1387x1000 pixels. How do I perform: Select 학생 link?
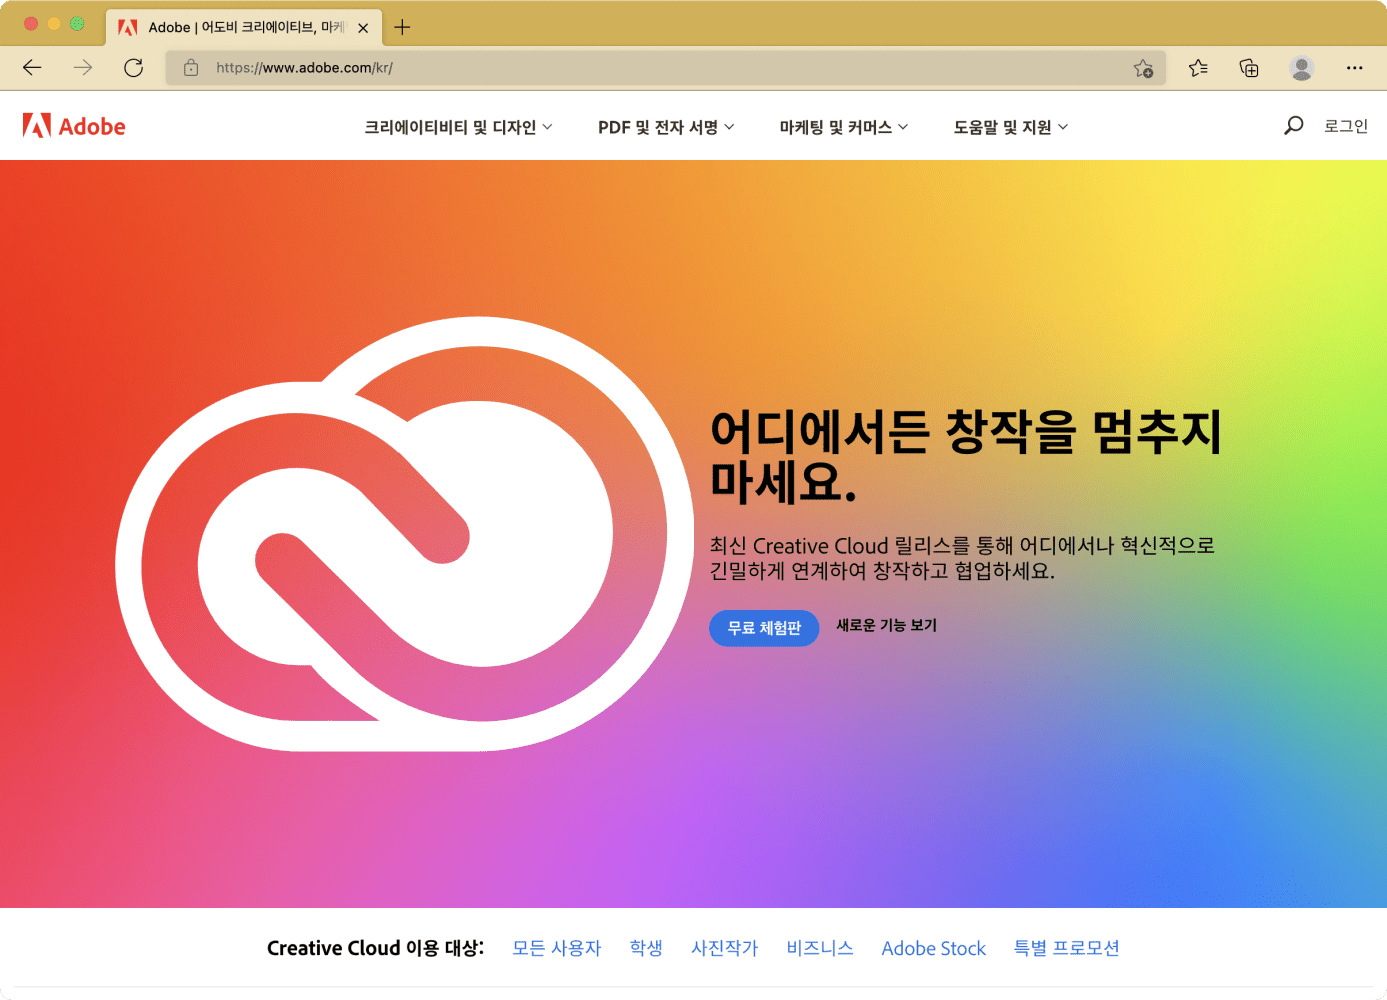tap(646, 948)
